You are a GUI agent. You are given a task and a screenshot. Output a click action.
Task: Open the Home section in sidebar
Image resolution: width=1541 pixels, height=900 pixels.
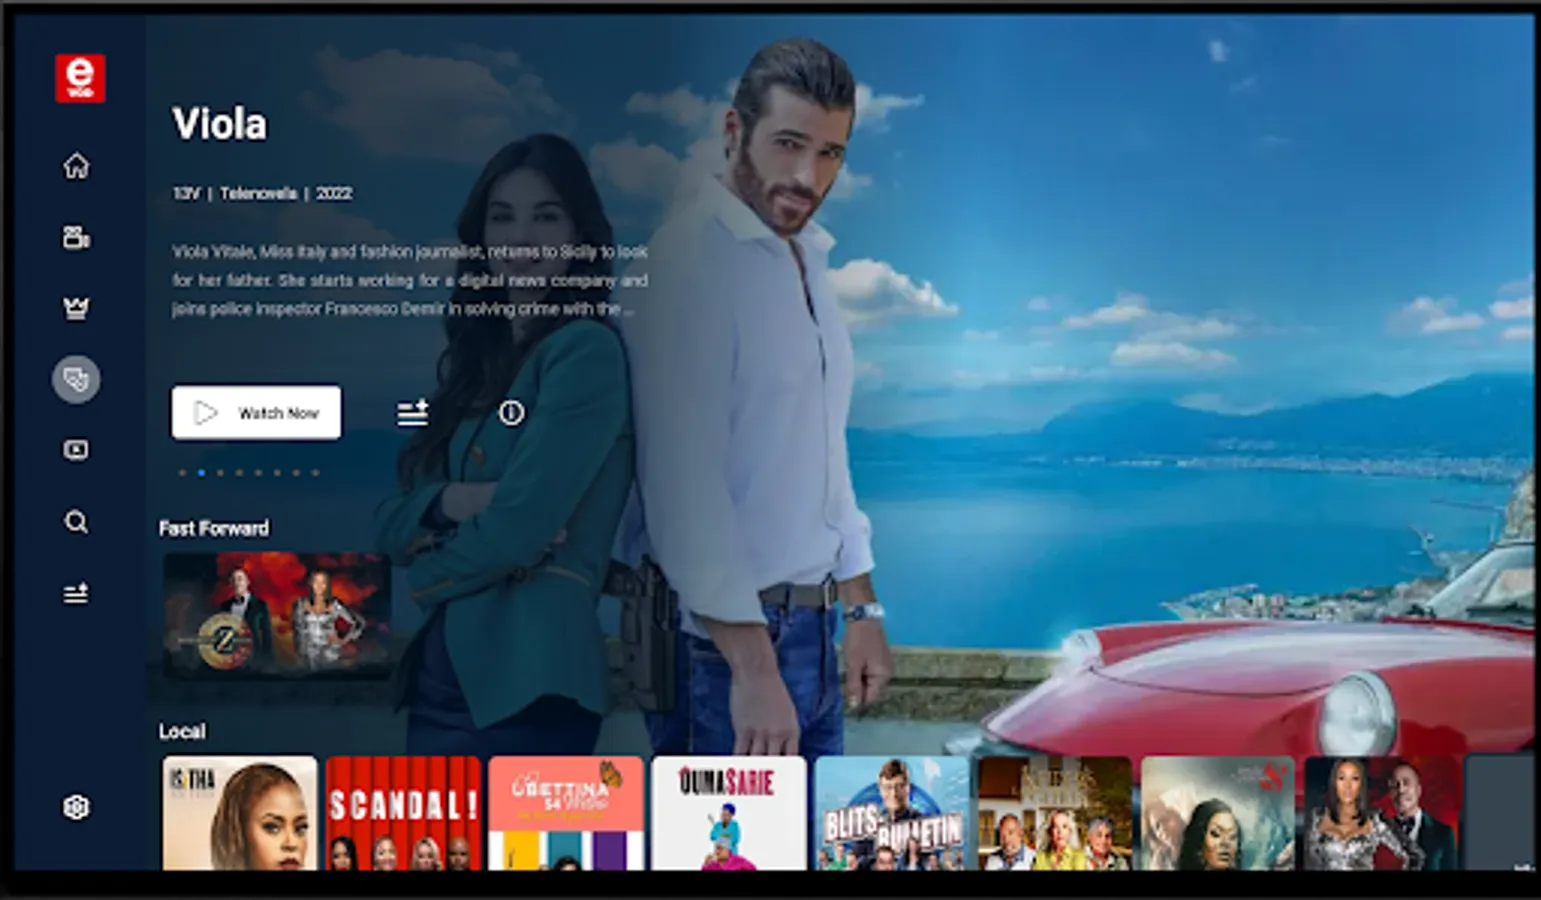tap(77, 166)
